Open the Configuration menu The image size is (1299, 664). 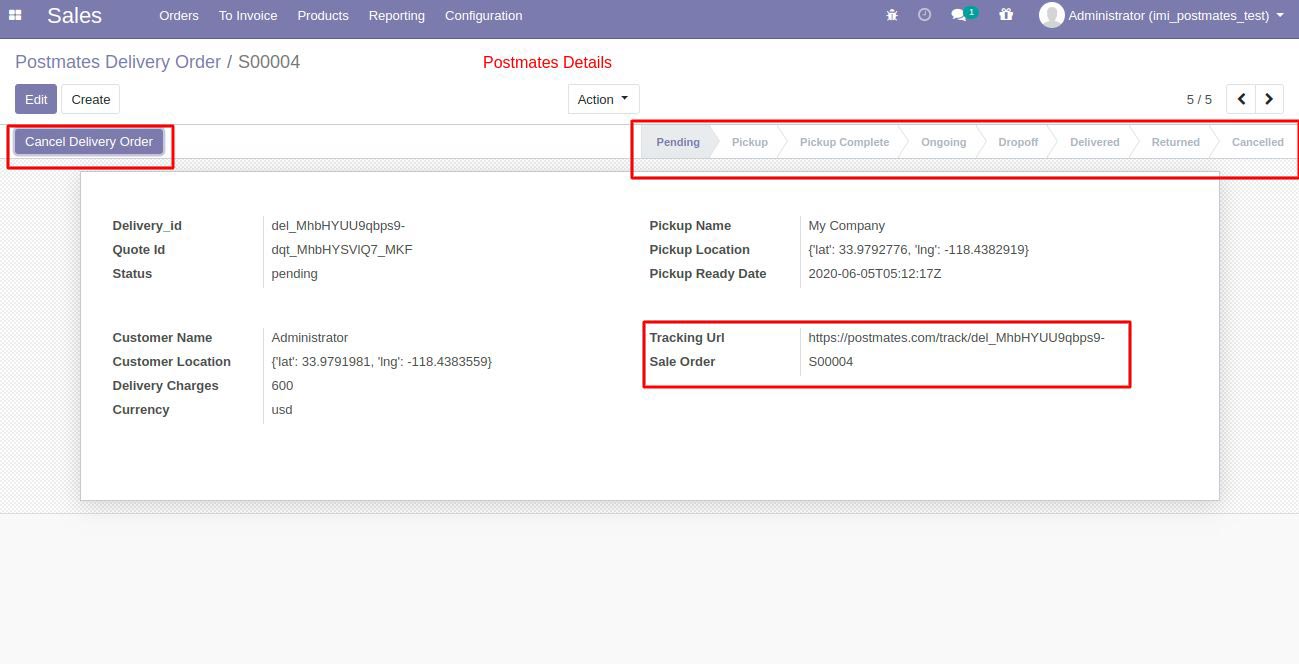(x=483, y=15)
